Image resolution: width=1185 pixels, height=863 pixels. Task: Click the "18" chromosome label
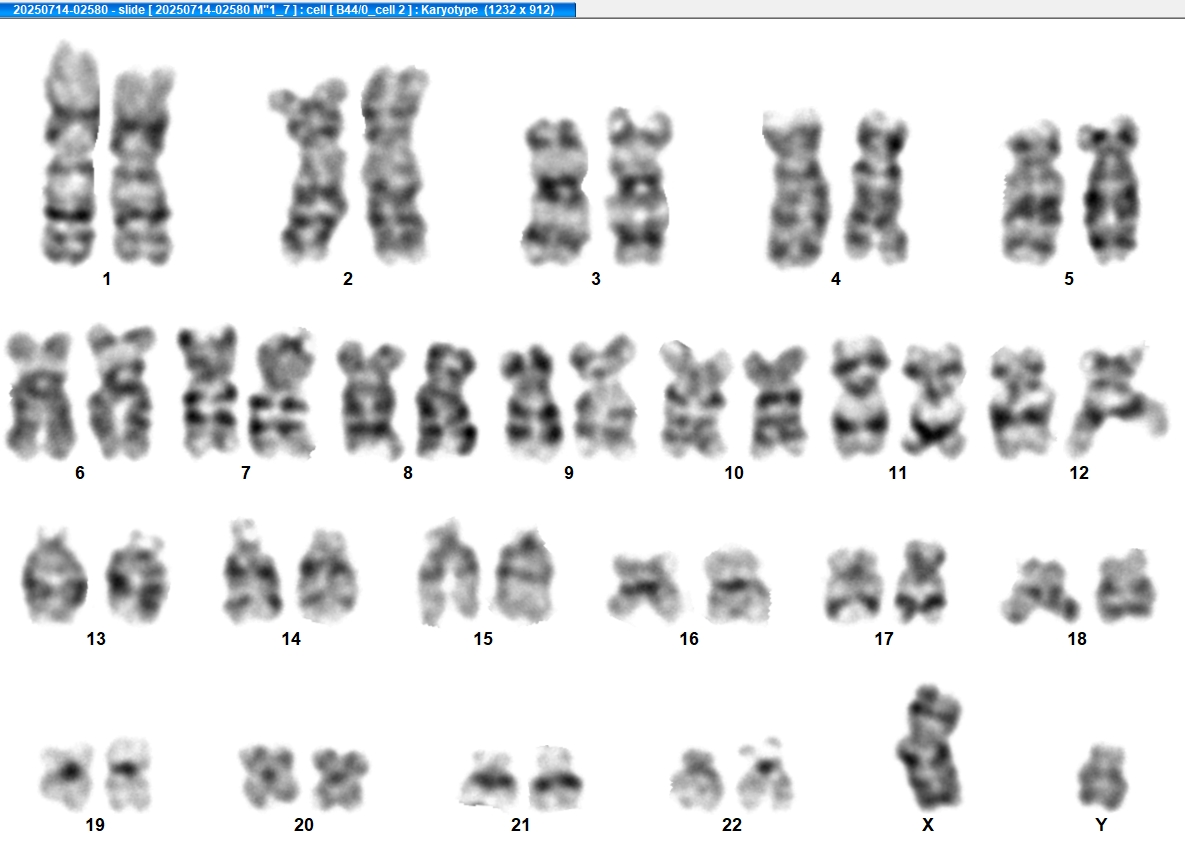pos(1077,639)
